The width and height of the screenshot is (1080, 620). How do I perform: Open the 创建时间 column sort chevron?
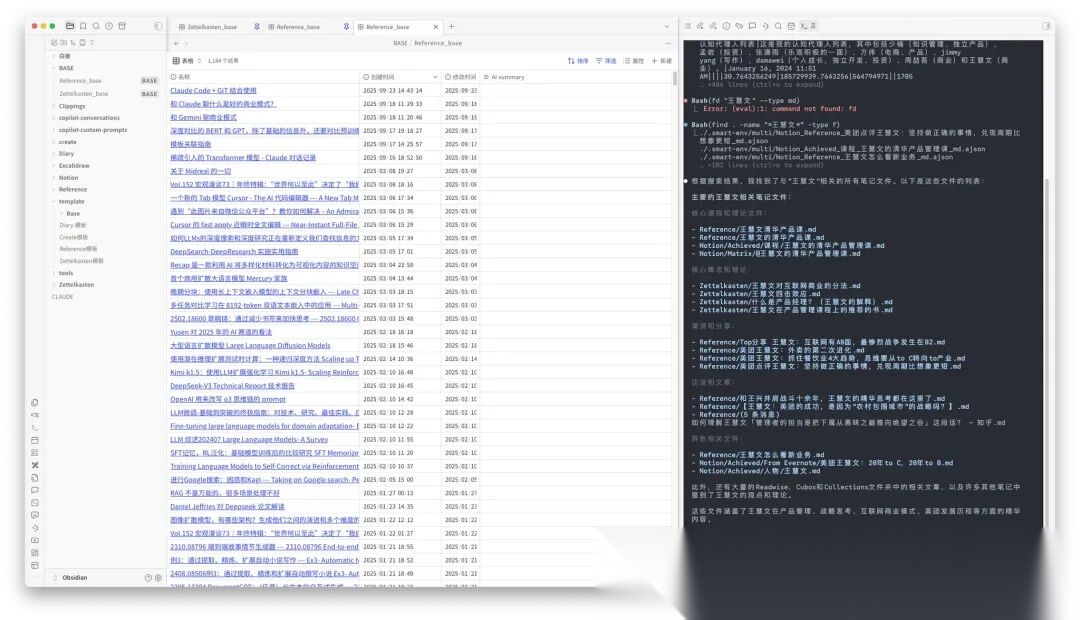435,77
